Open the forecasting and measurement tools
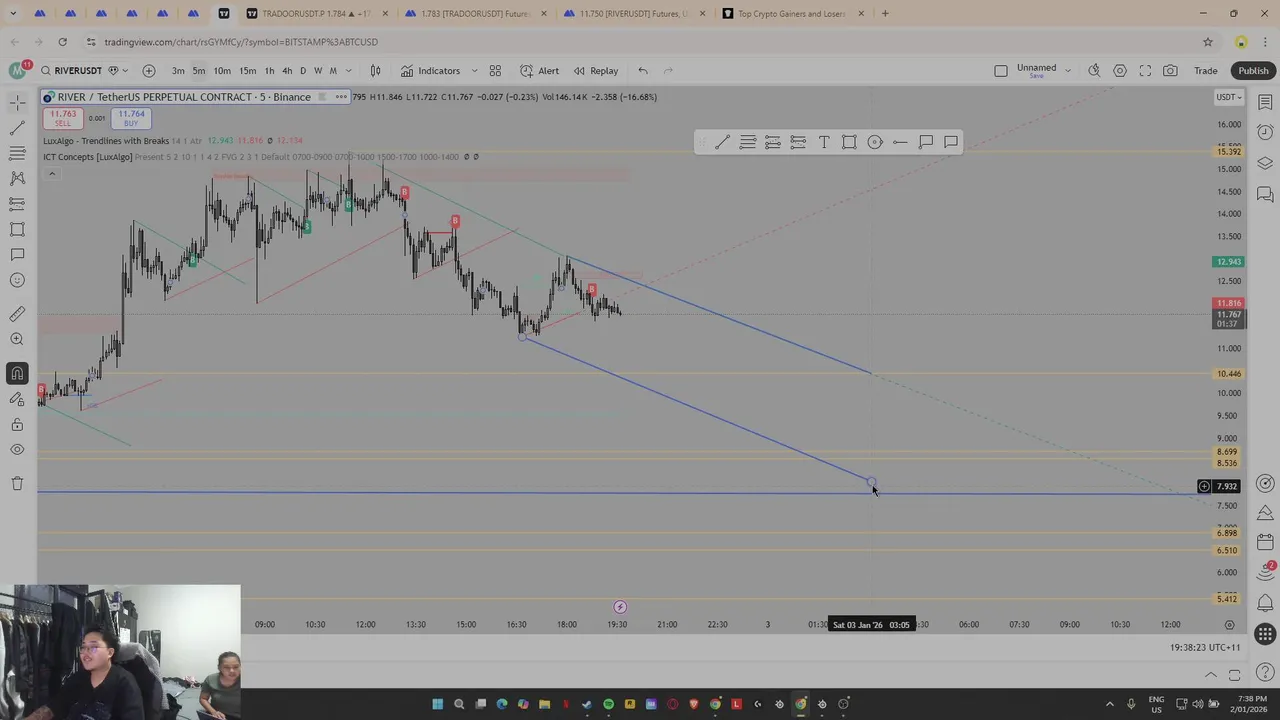 [x=17, y=204]
